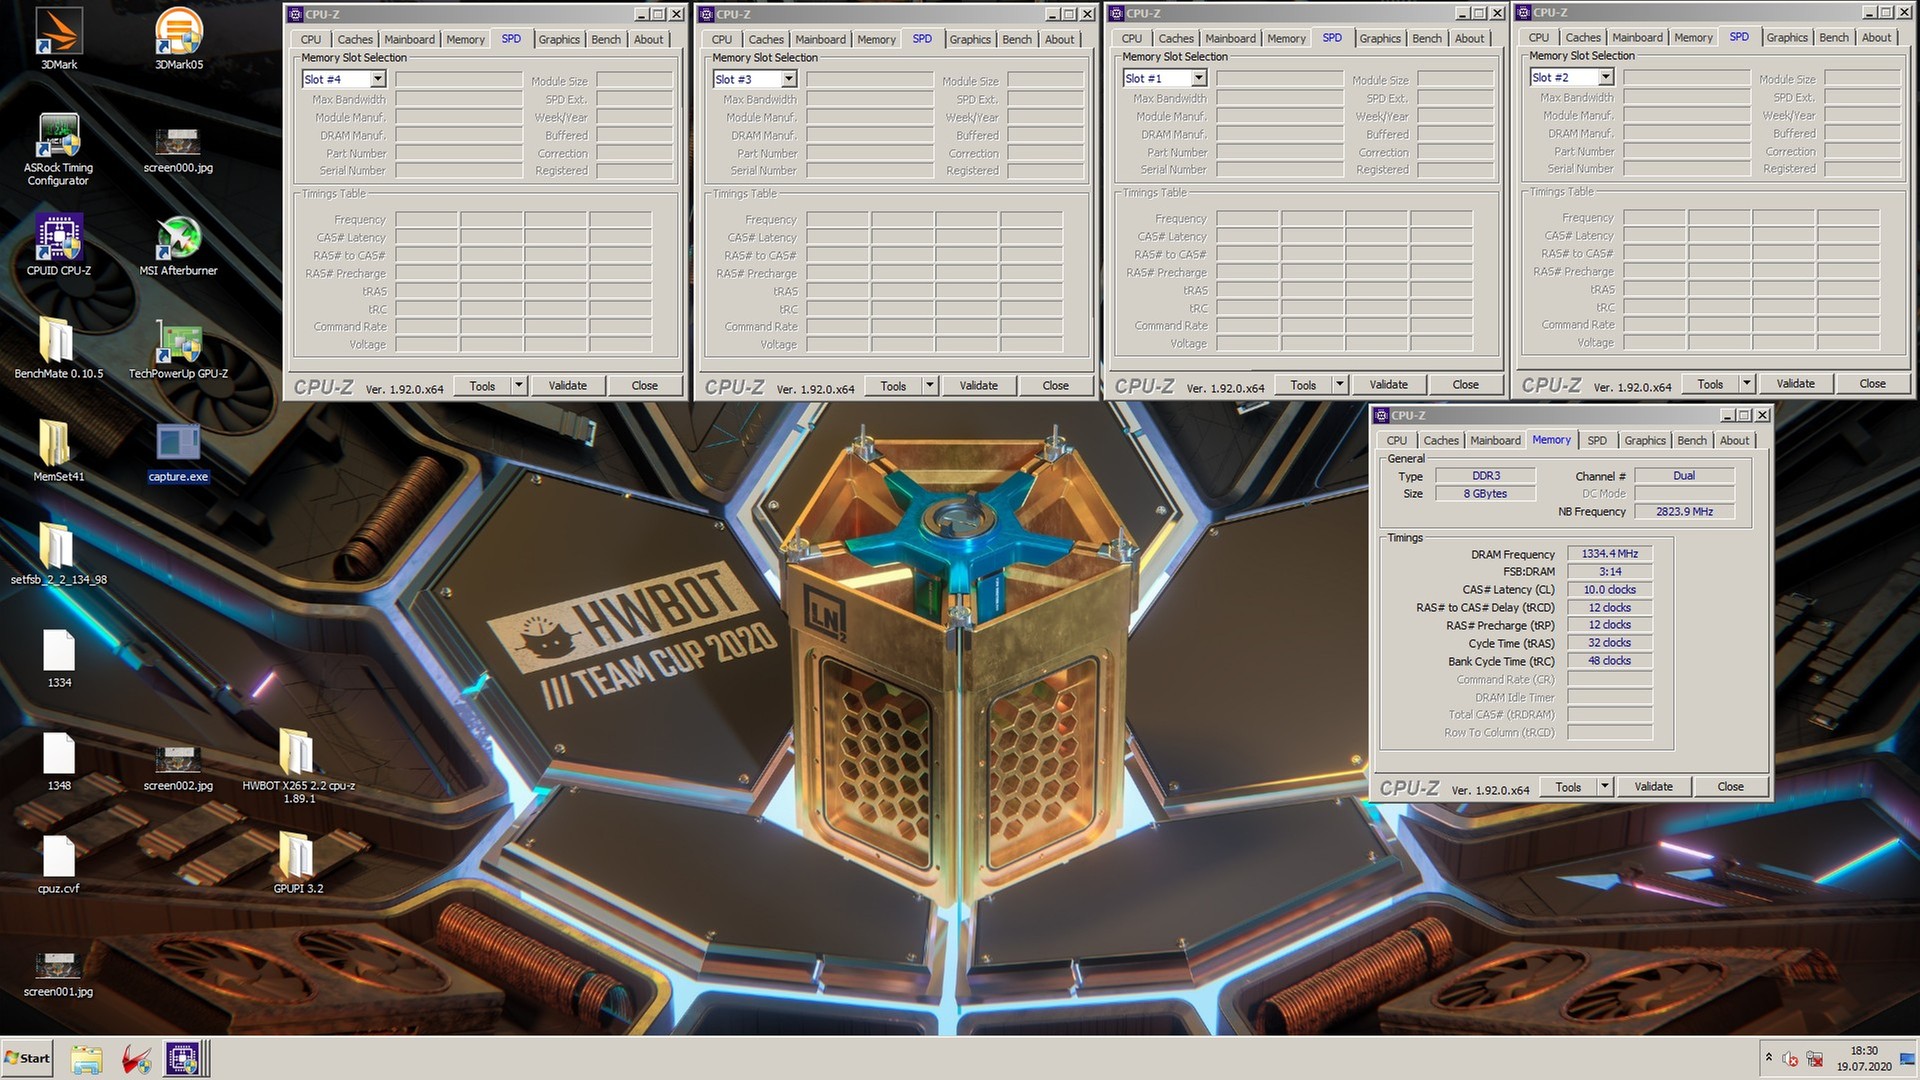Viewport: 1920px width, 1080px height.
Task: Open the Start menu
Action: click(28, 1058)
